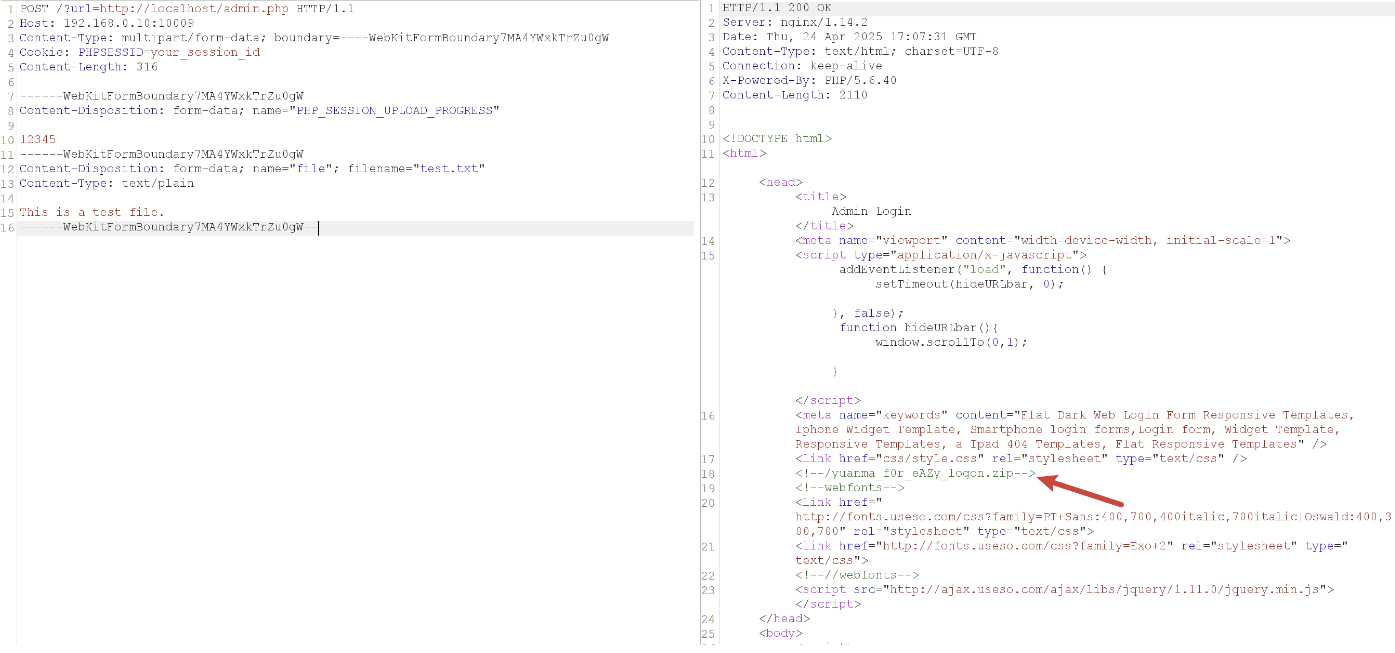Screen dimensions: 1395x653
Task: Click the '<!--/yuanma_f0r_eAZy_logon.zip-->' comment
Action: tap(915, 474)
